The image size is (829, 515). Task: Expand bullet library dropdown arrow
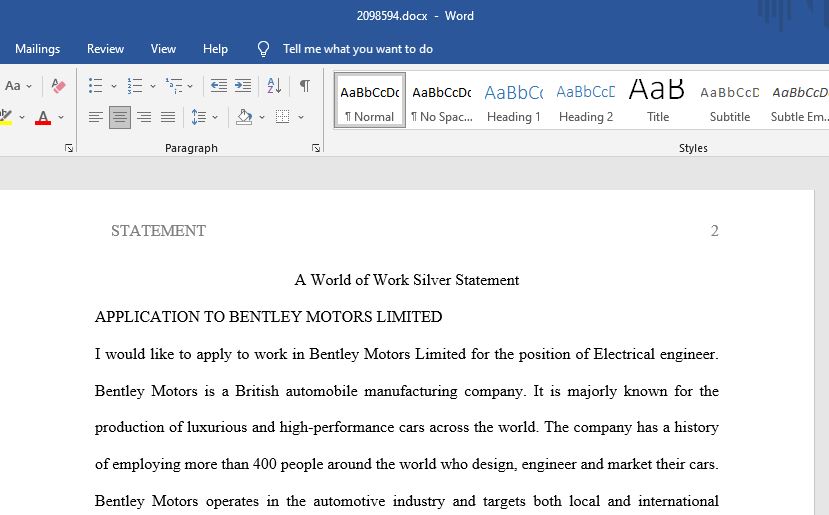(114, 86)
